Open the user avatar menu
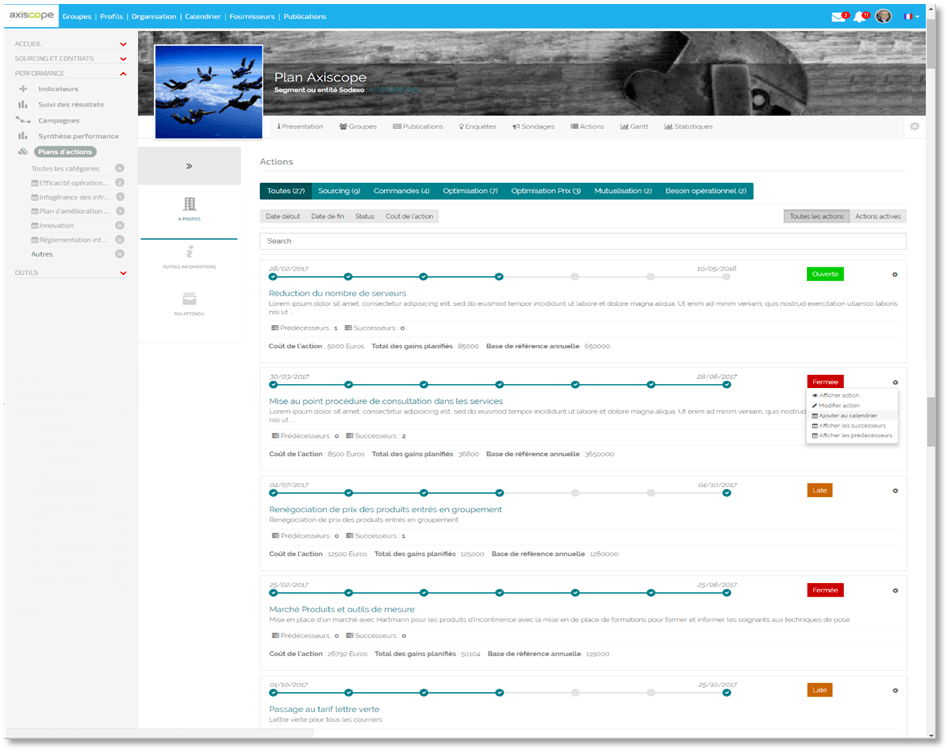The width and height of the screenshot is (949, 752). point(884,16)
